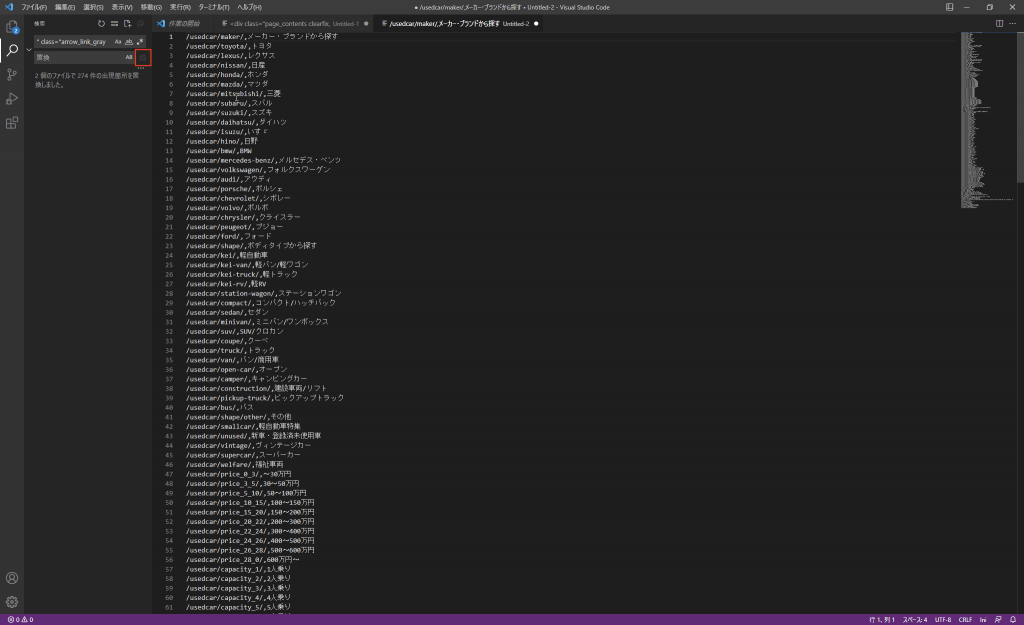The width and height of the screenshot is (1024, 625).
Task: Open the Run and Debug view
Action: [x=12, y=99]
